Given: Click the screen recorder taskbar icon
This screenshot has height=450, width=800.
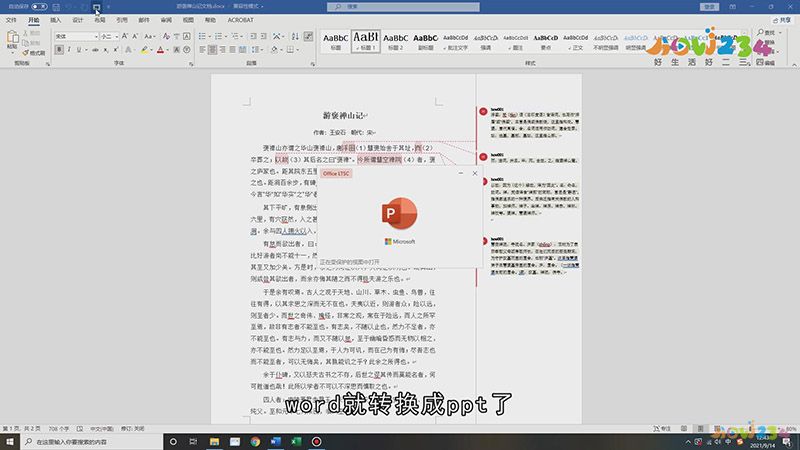Looking at the screenshot, I should coord(316,441).
